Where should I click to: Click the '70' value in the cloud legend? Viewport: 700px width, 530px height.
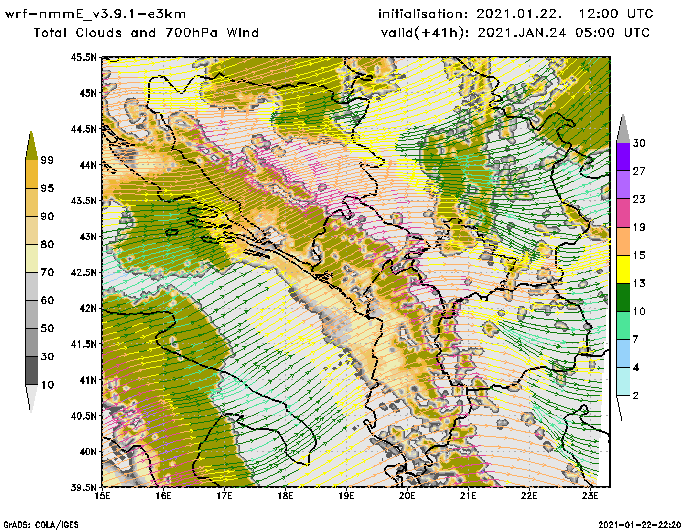click(47, 272)
